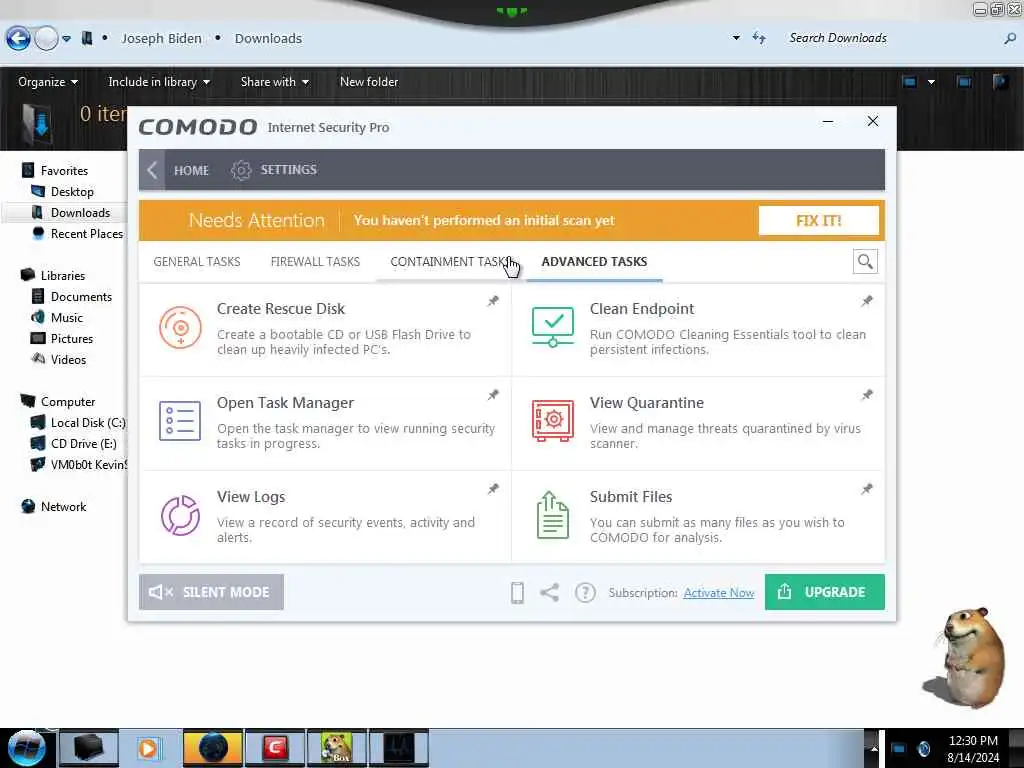Click the mobile phone icon in footer
Image resolution: width=1024 pixels, height=768 pixels.
pos(517,592)
